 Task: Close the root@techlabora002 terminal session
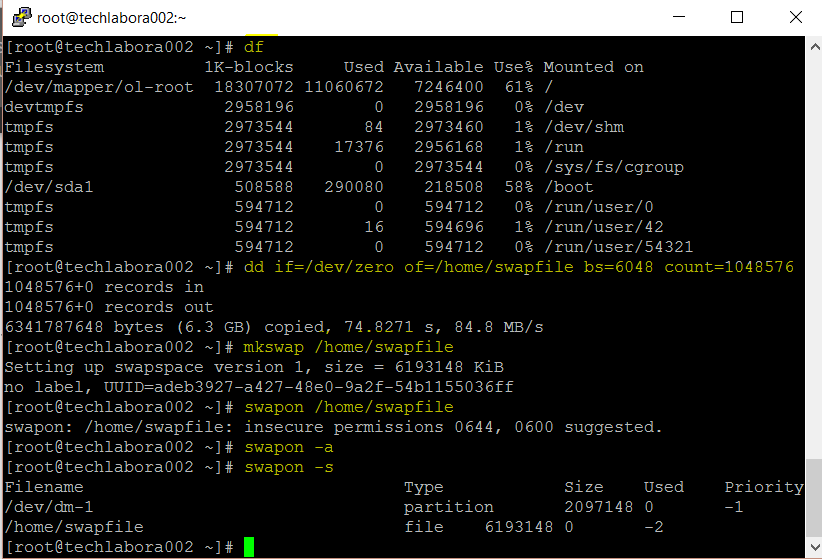[793, 17]
